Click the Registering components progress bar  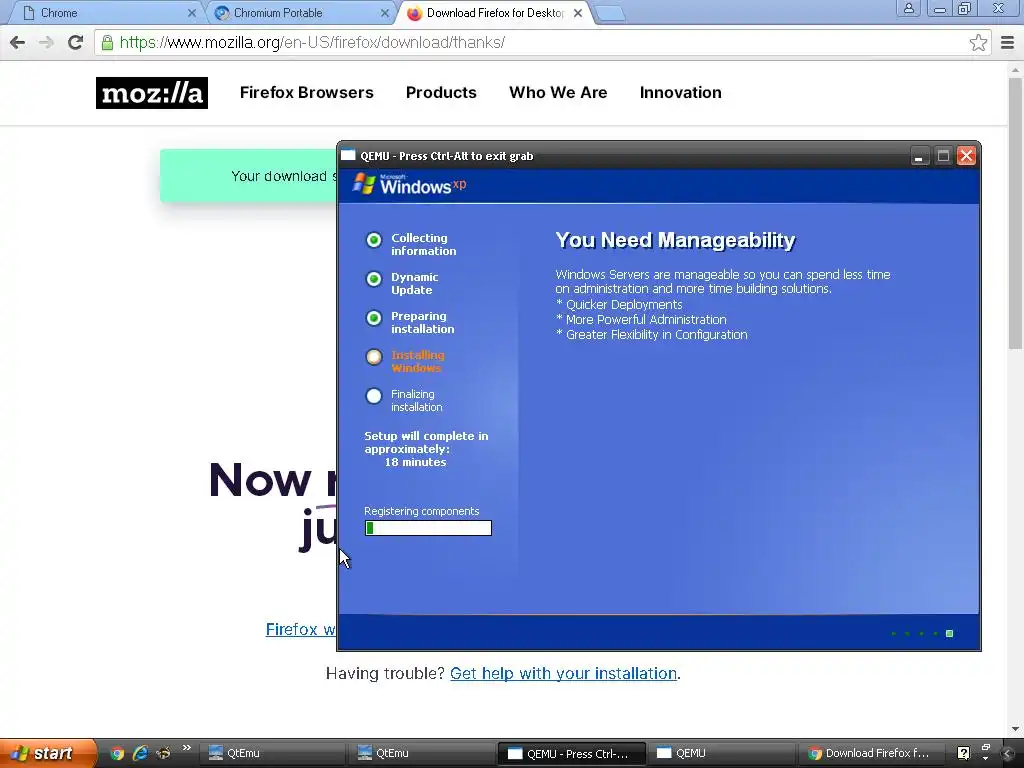pos(428,528)
